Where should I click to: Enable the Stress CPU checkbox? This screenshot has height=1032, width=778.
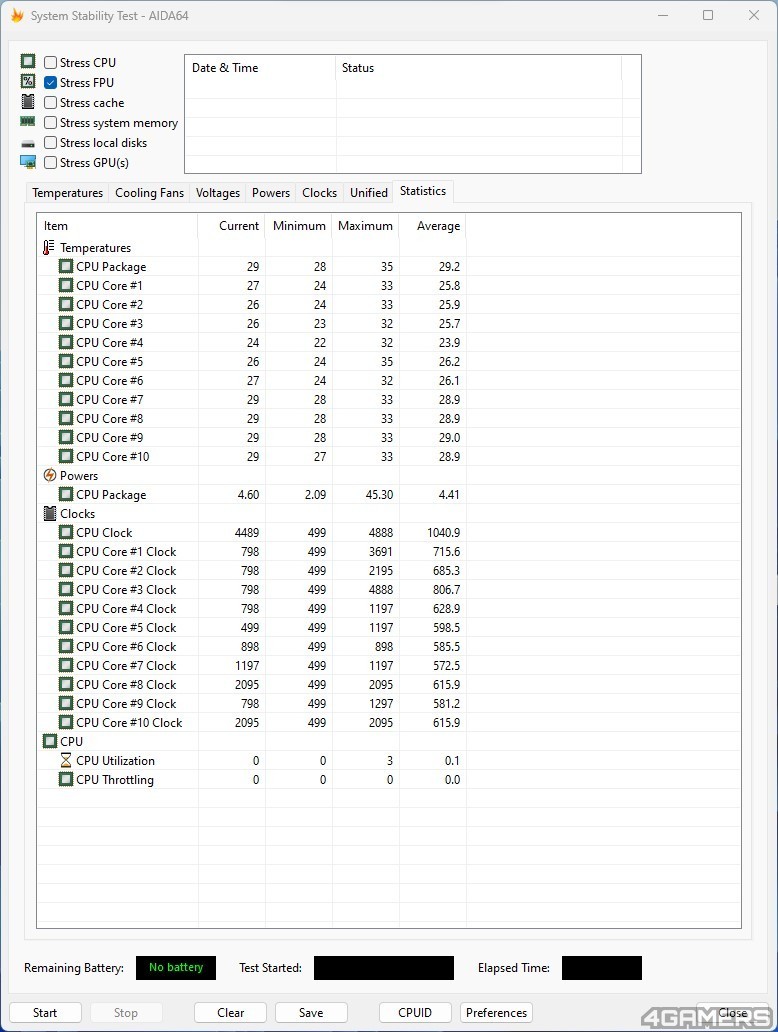(50, 63)
